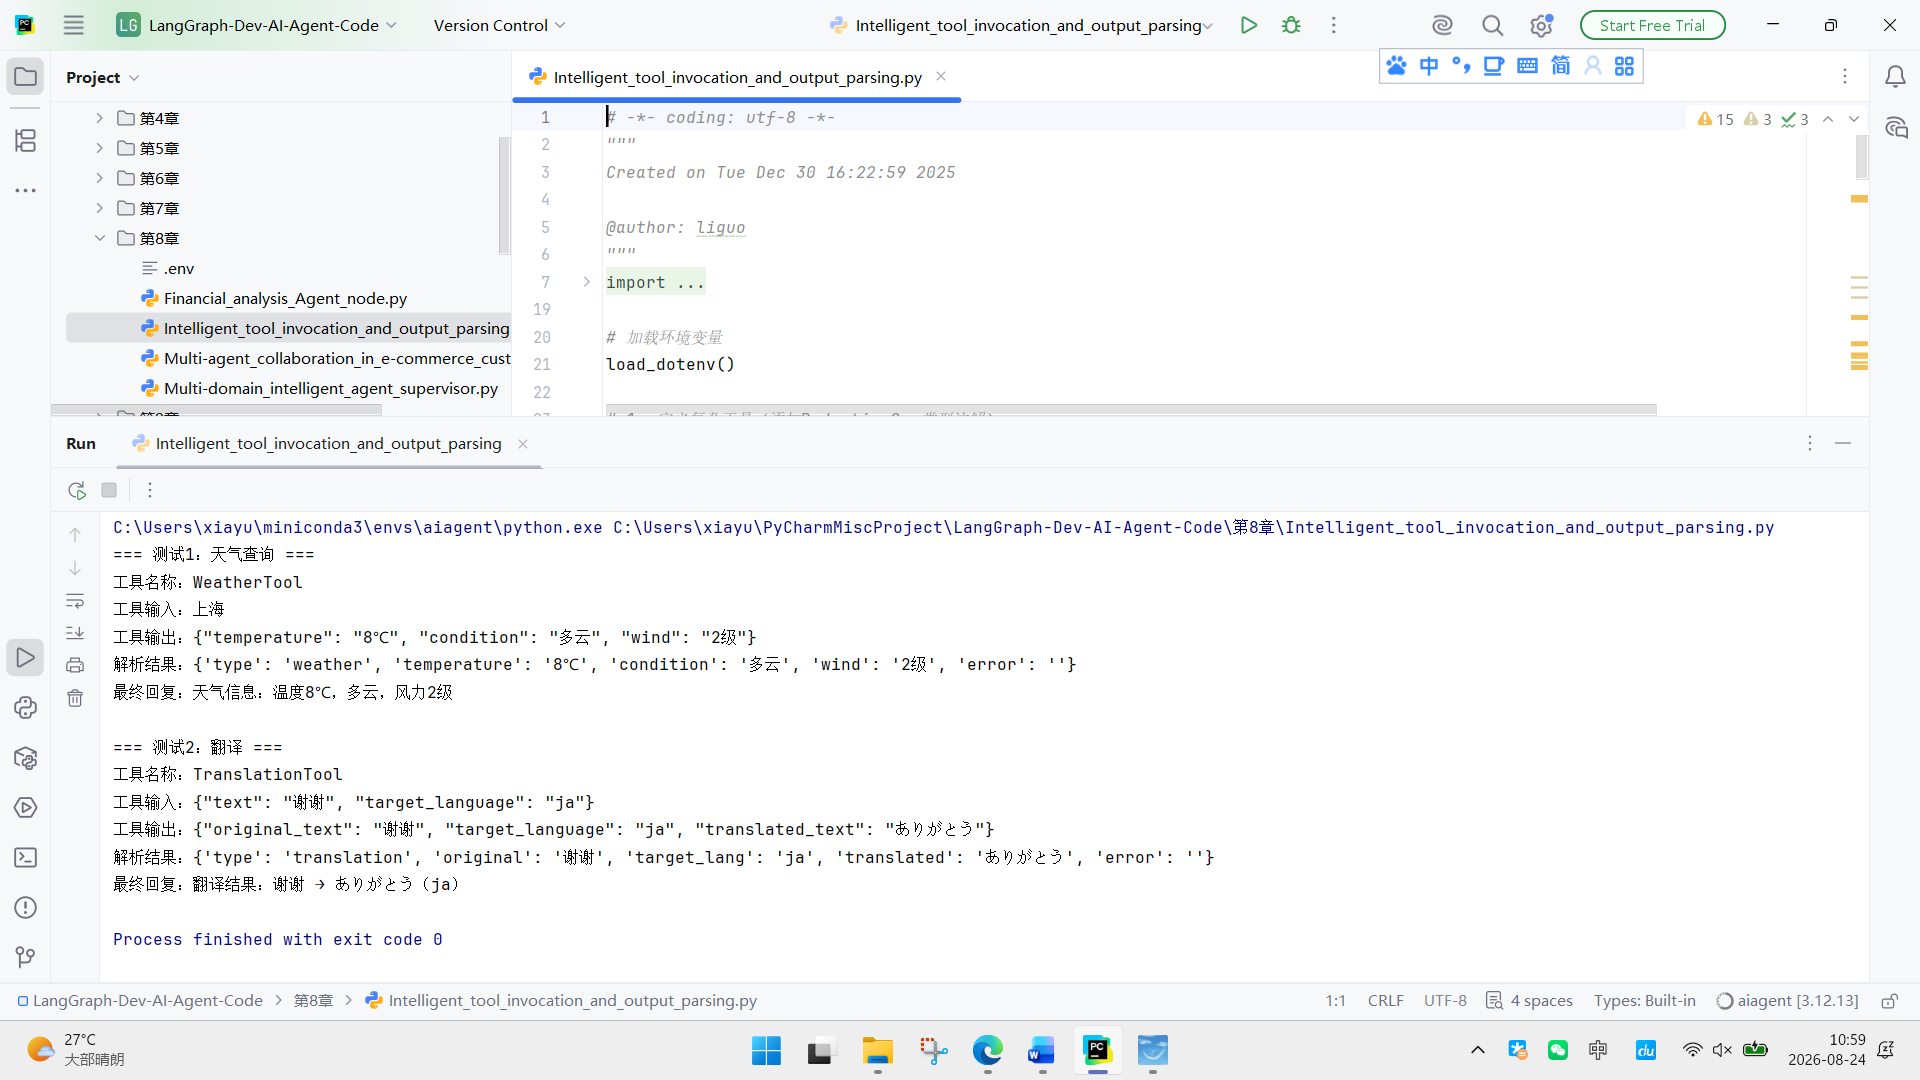Click the editor vertical scrollbar thumb

(x=1862, y=156)
